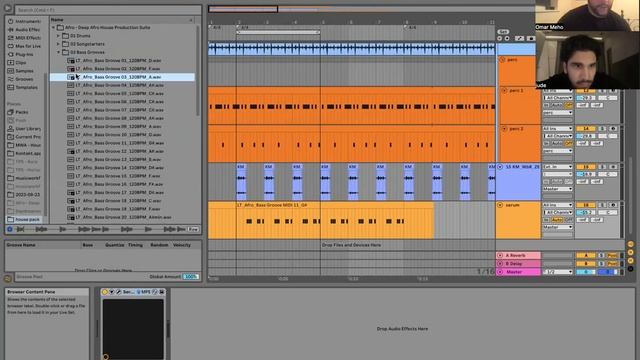Click the Groove Pool selector icon
This screenshot has height=360, width=640.
tap(8, 278)
